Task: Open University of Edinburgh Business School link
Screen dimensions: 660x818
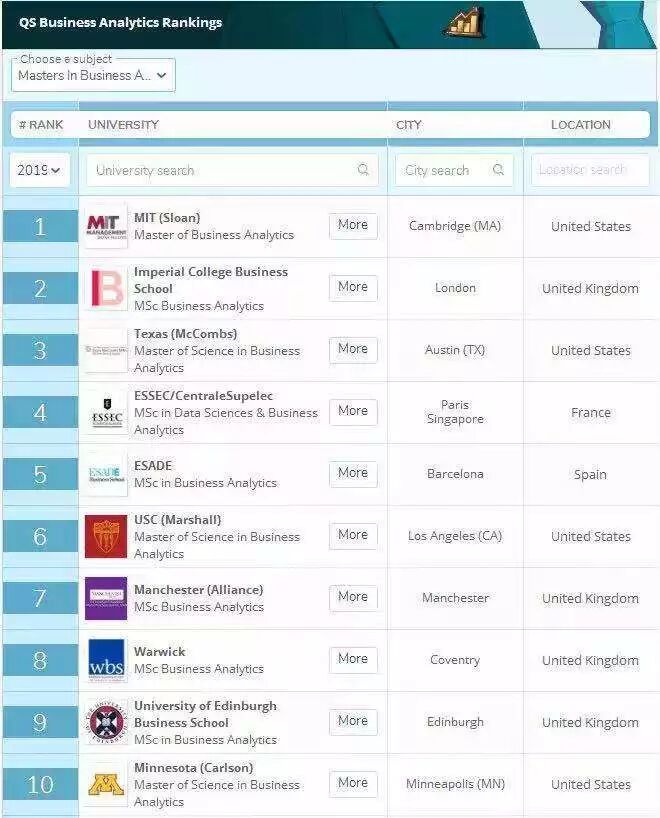Action: tap(206, 714)
